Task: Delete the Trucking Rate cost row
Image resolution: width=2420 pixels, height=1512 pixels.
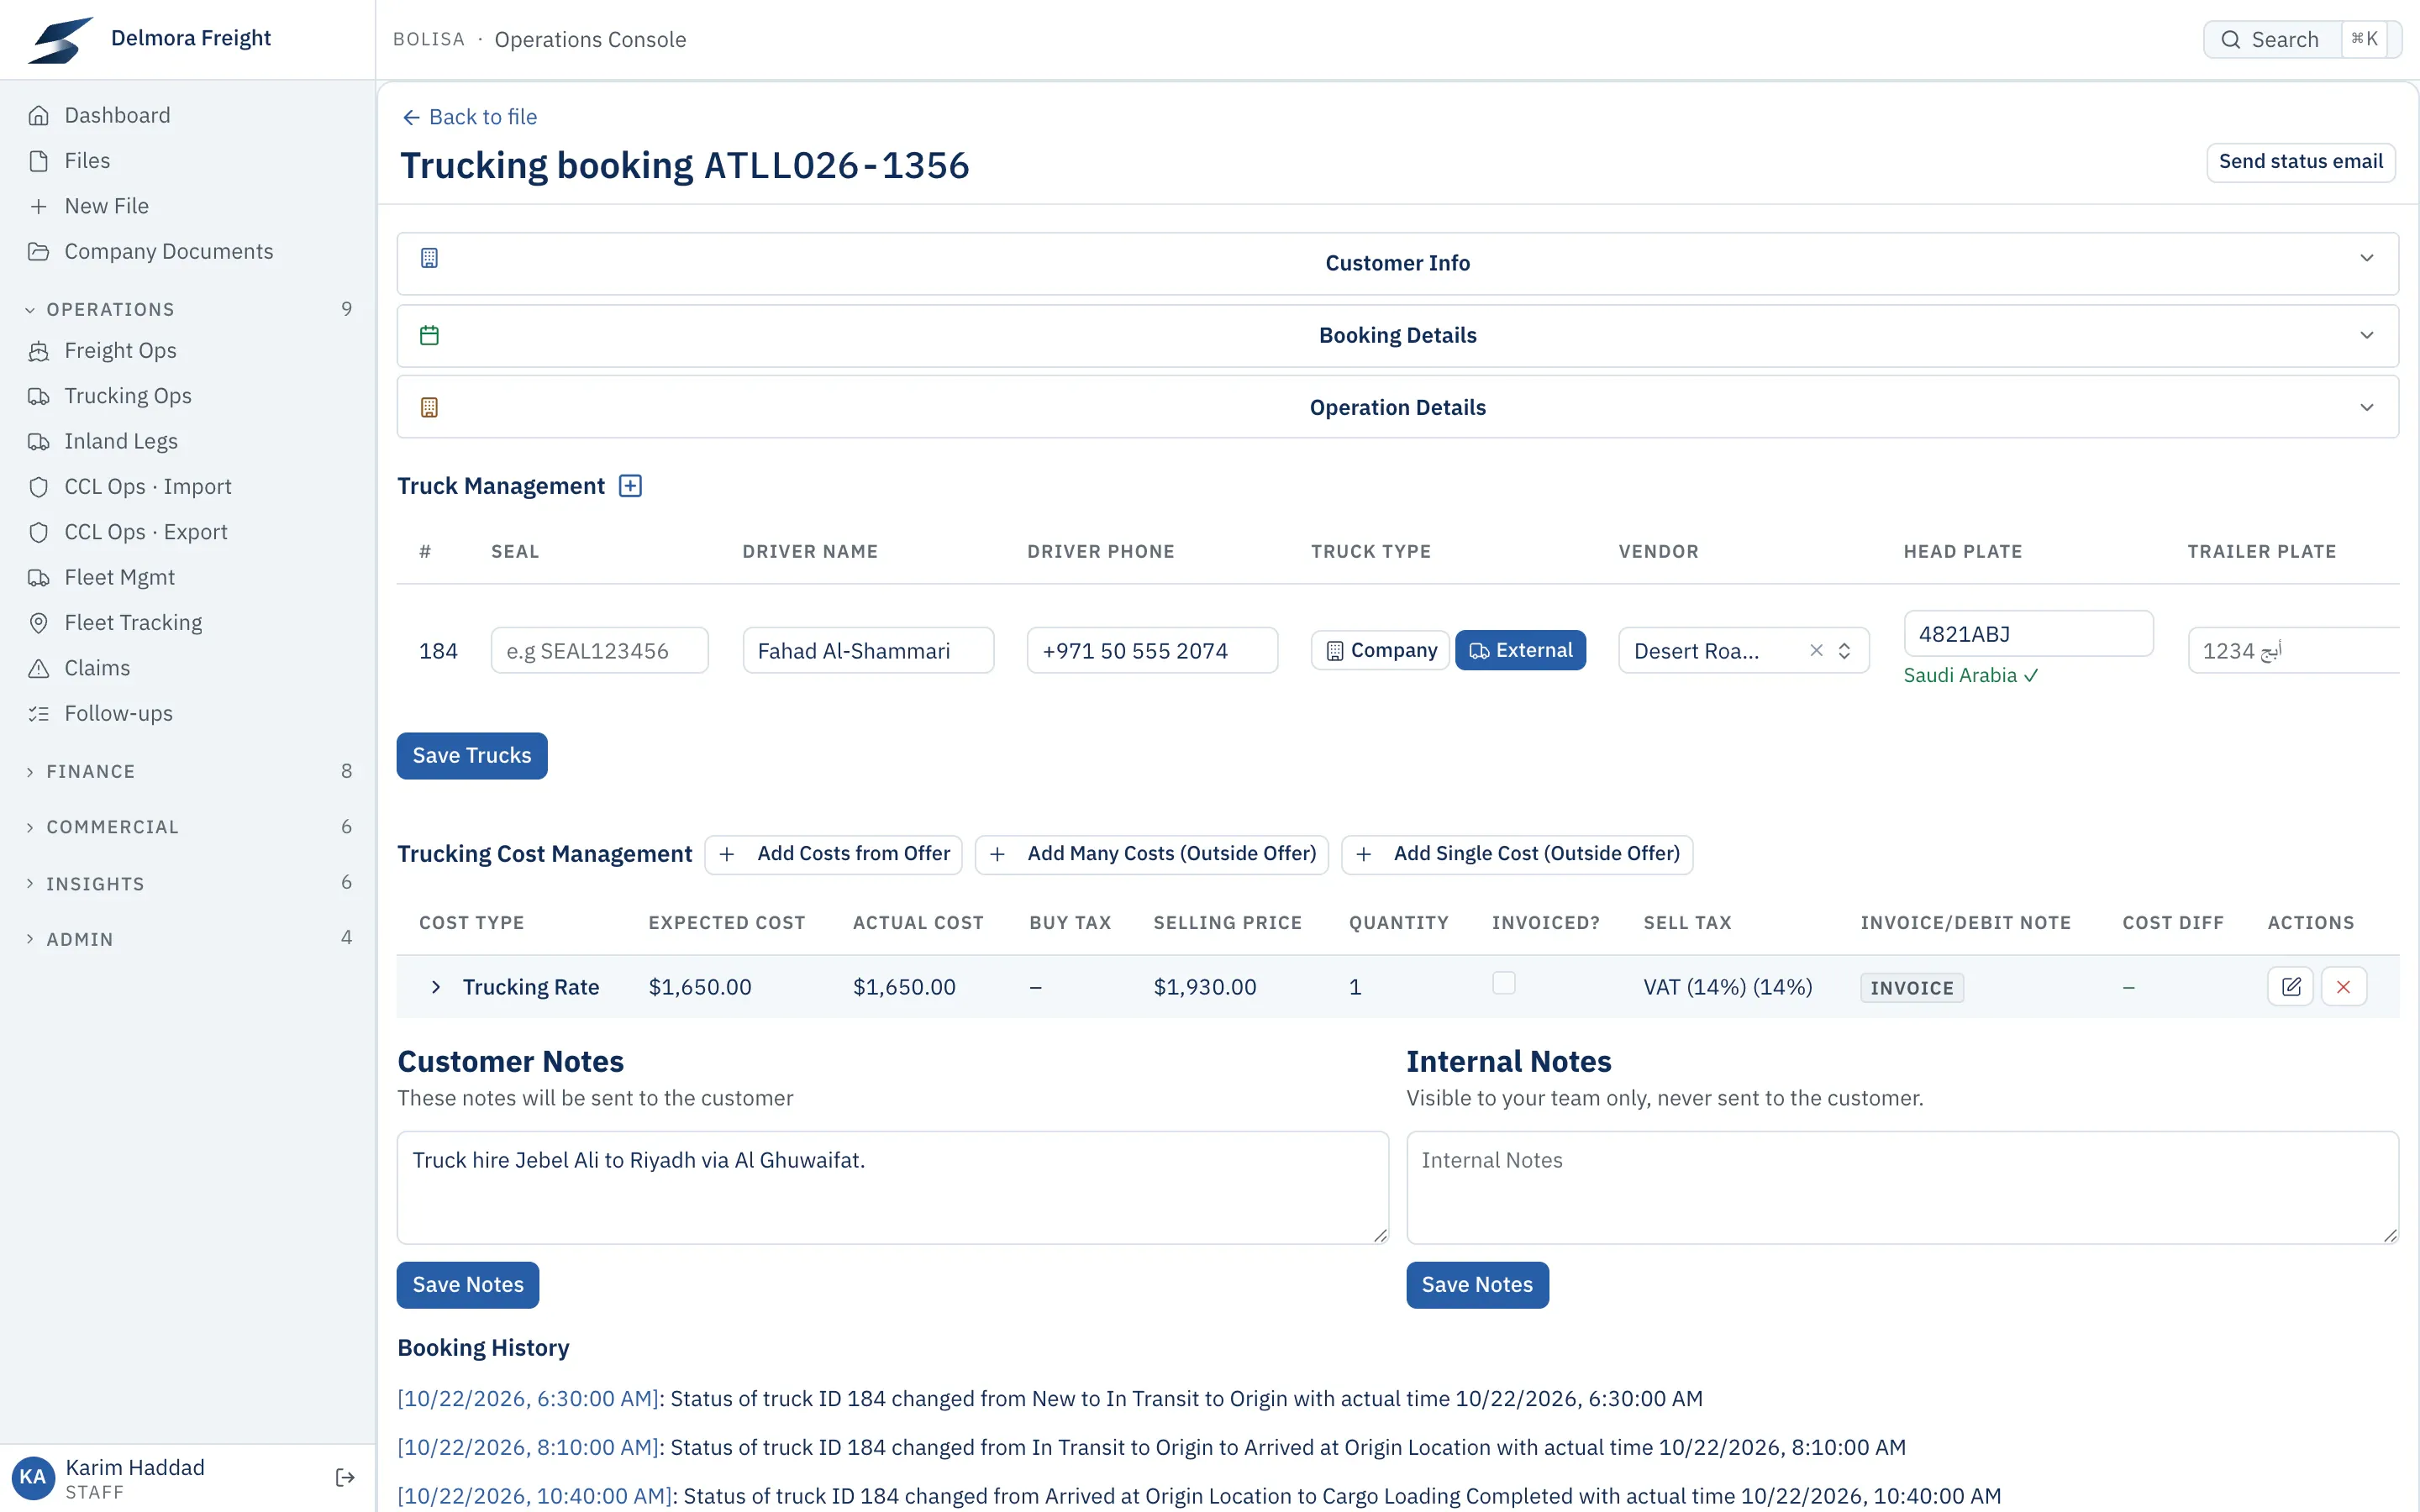Action: [x=2343, y=987]
